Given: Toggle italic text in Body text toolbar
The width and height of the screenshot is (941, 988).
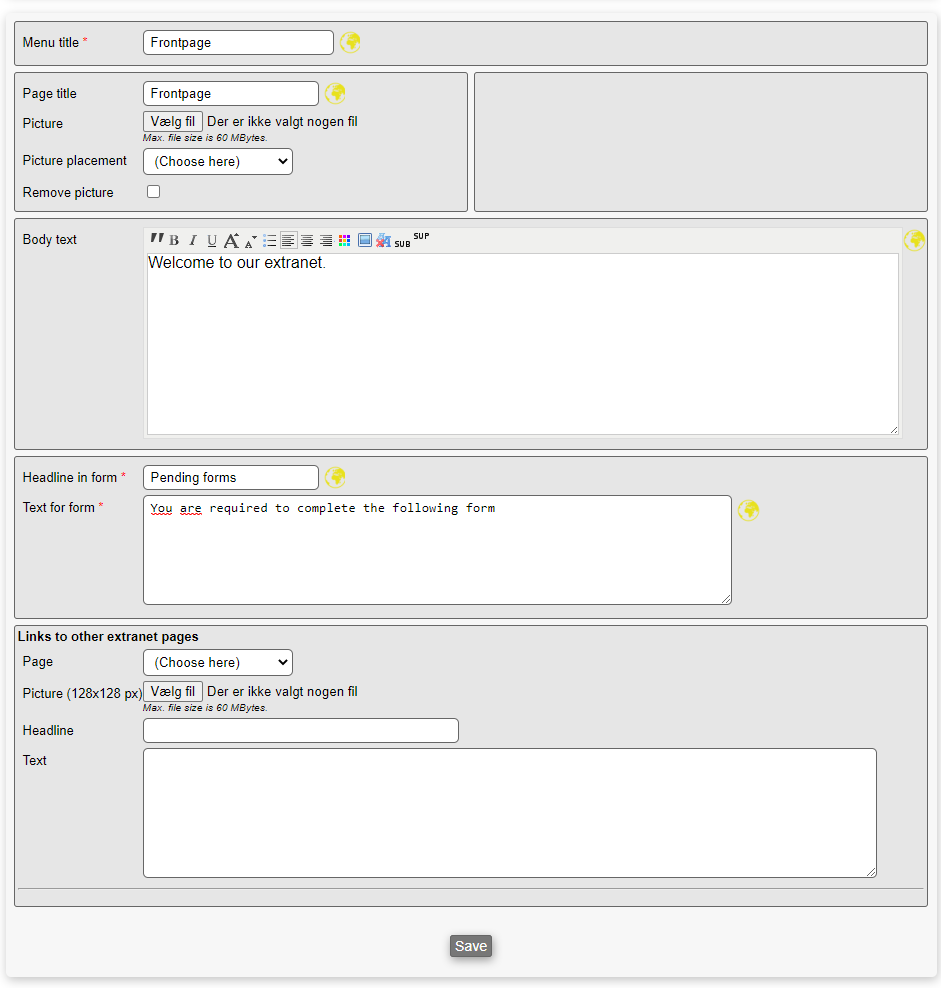Looking at the screenshot, I should (193, 241).
